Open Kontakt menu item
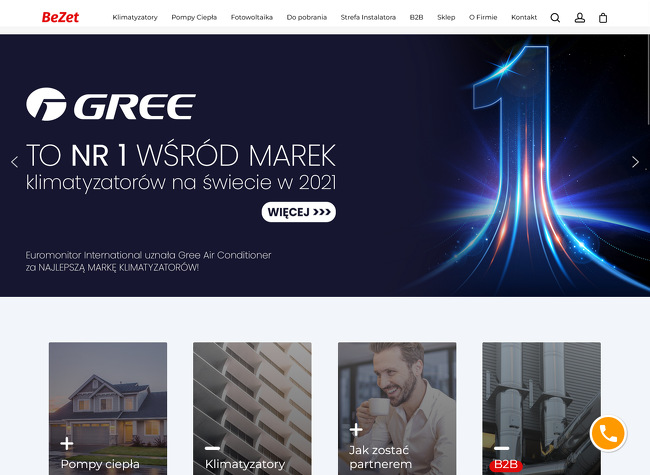The width and height of the screenshot is (650, 475). tap(524, 17)
